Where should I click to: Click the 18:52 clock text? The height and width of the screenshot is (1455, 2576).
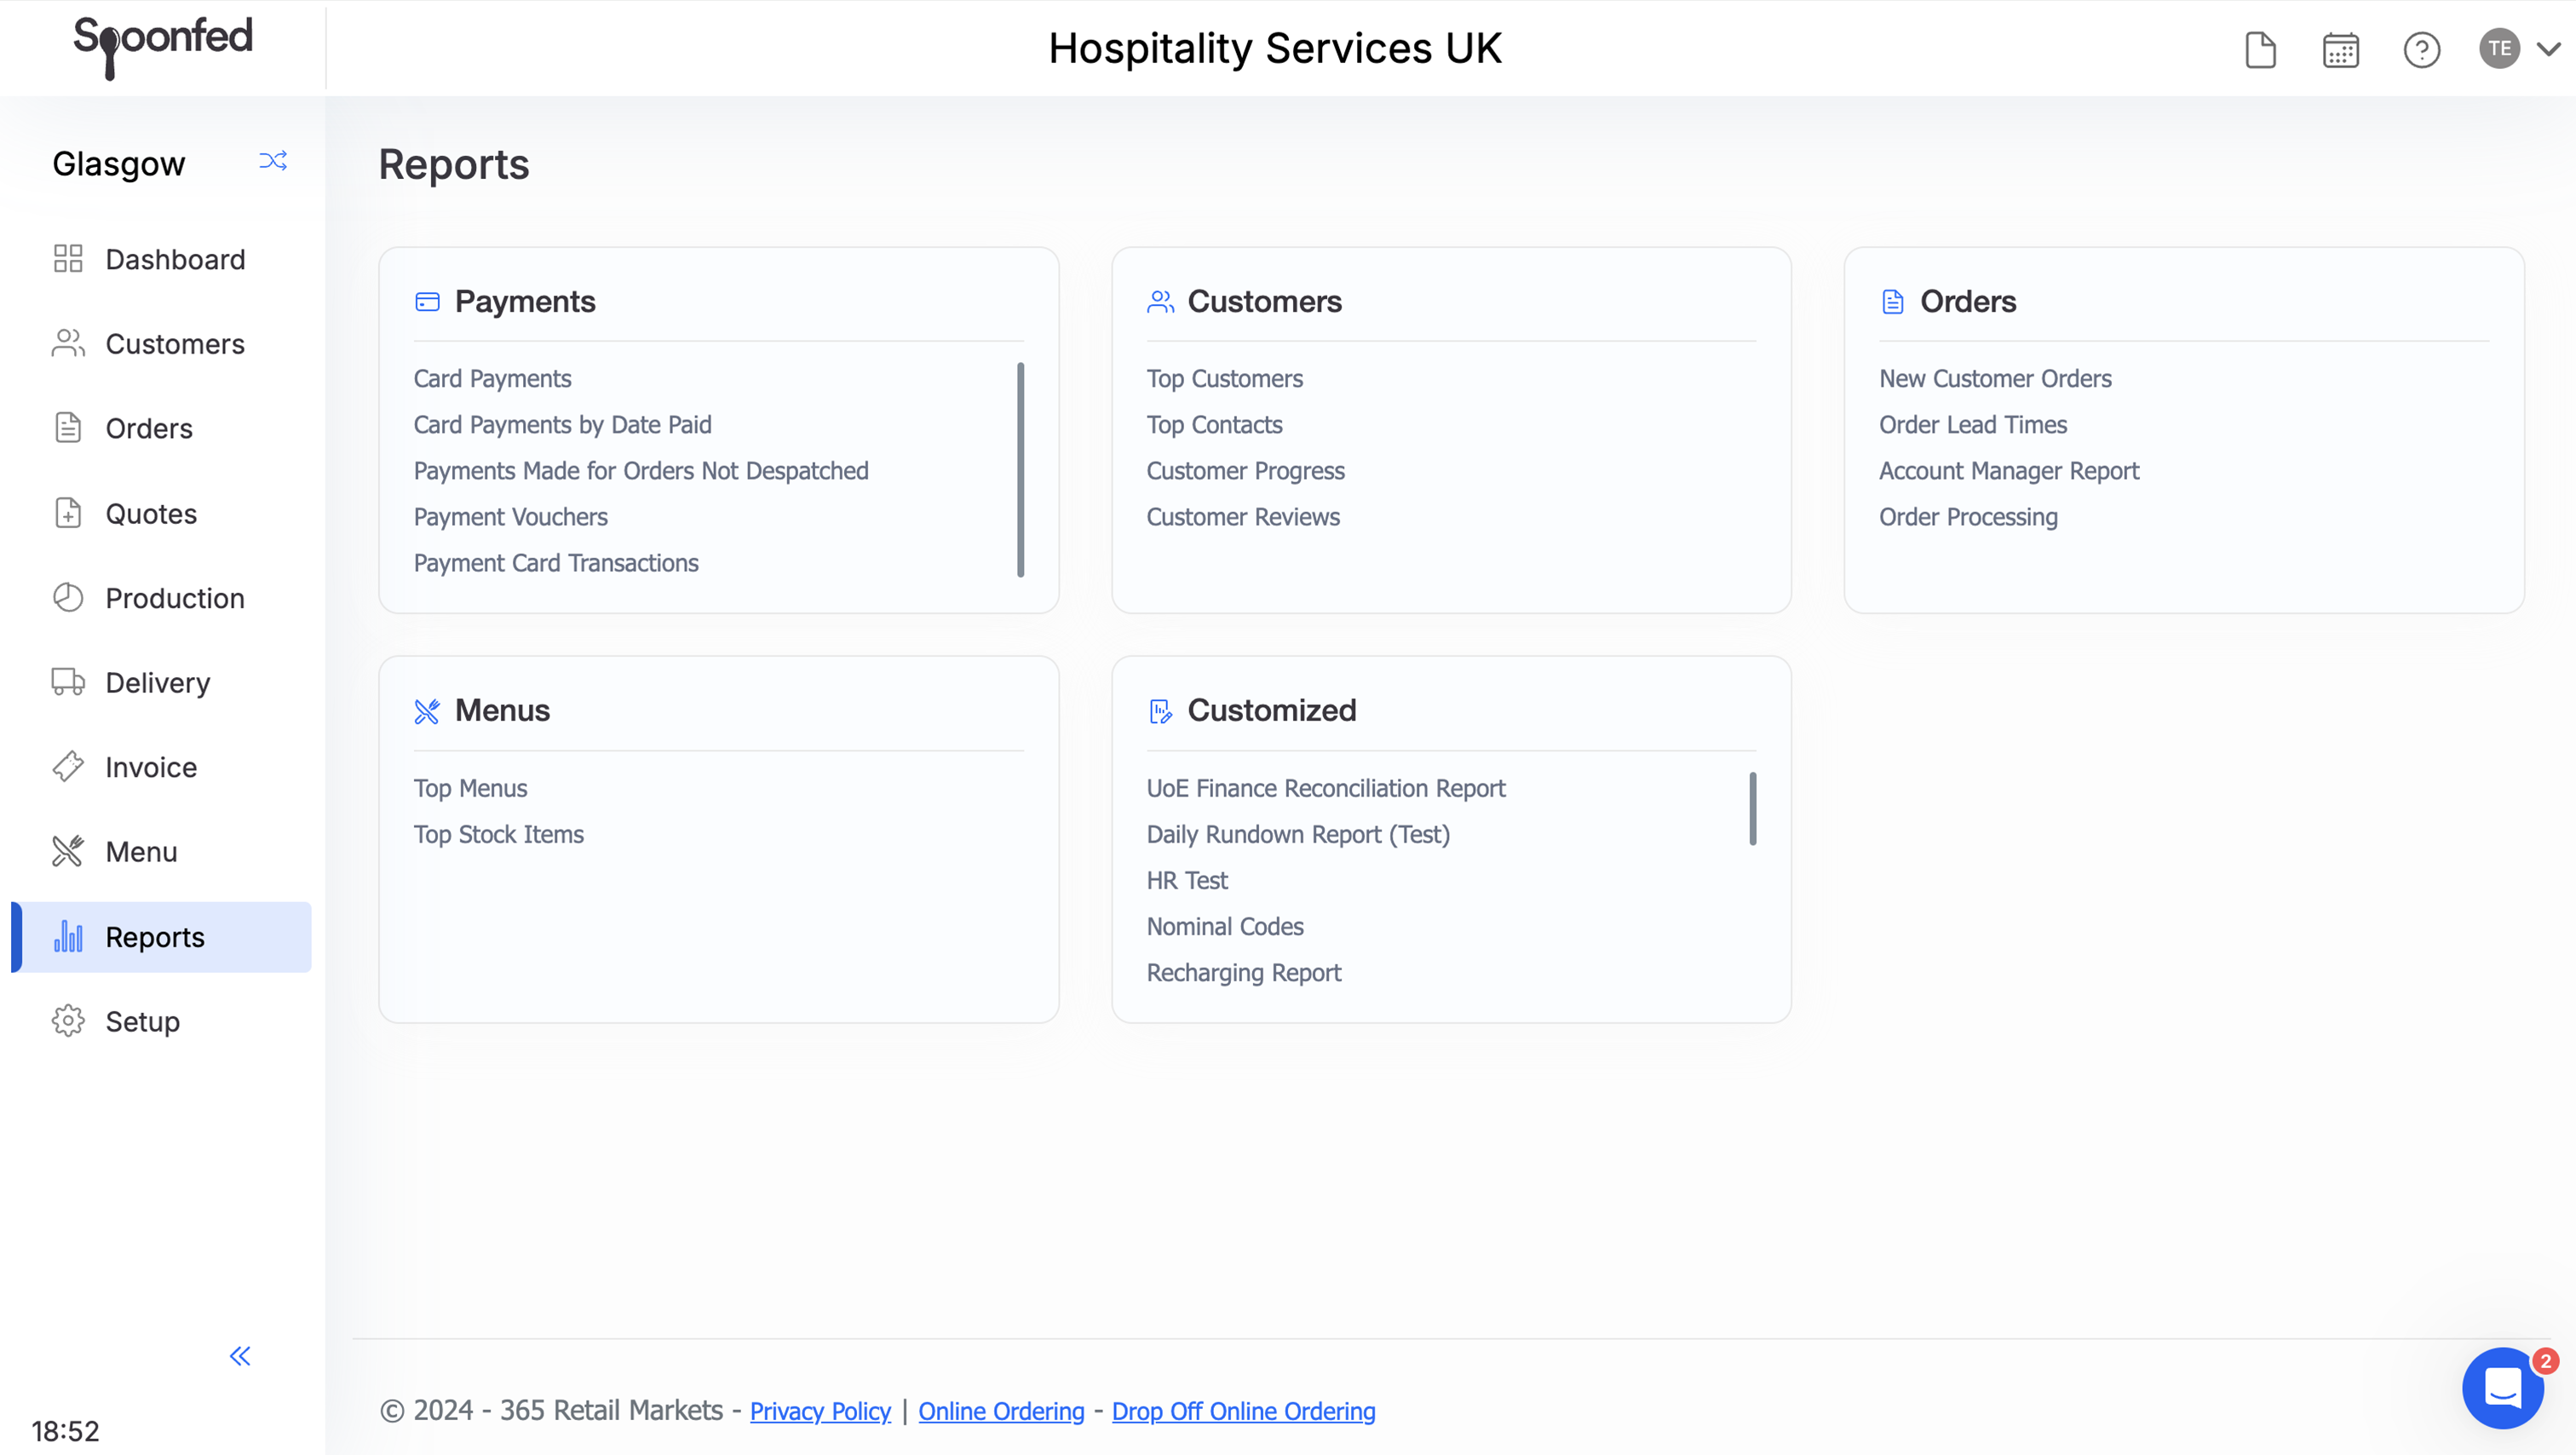[x=65, y=1431]
